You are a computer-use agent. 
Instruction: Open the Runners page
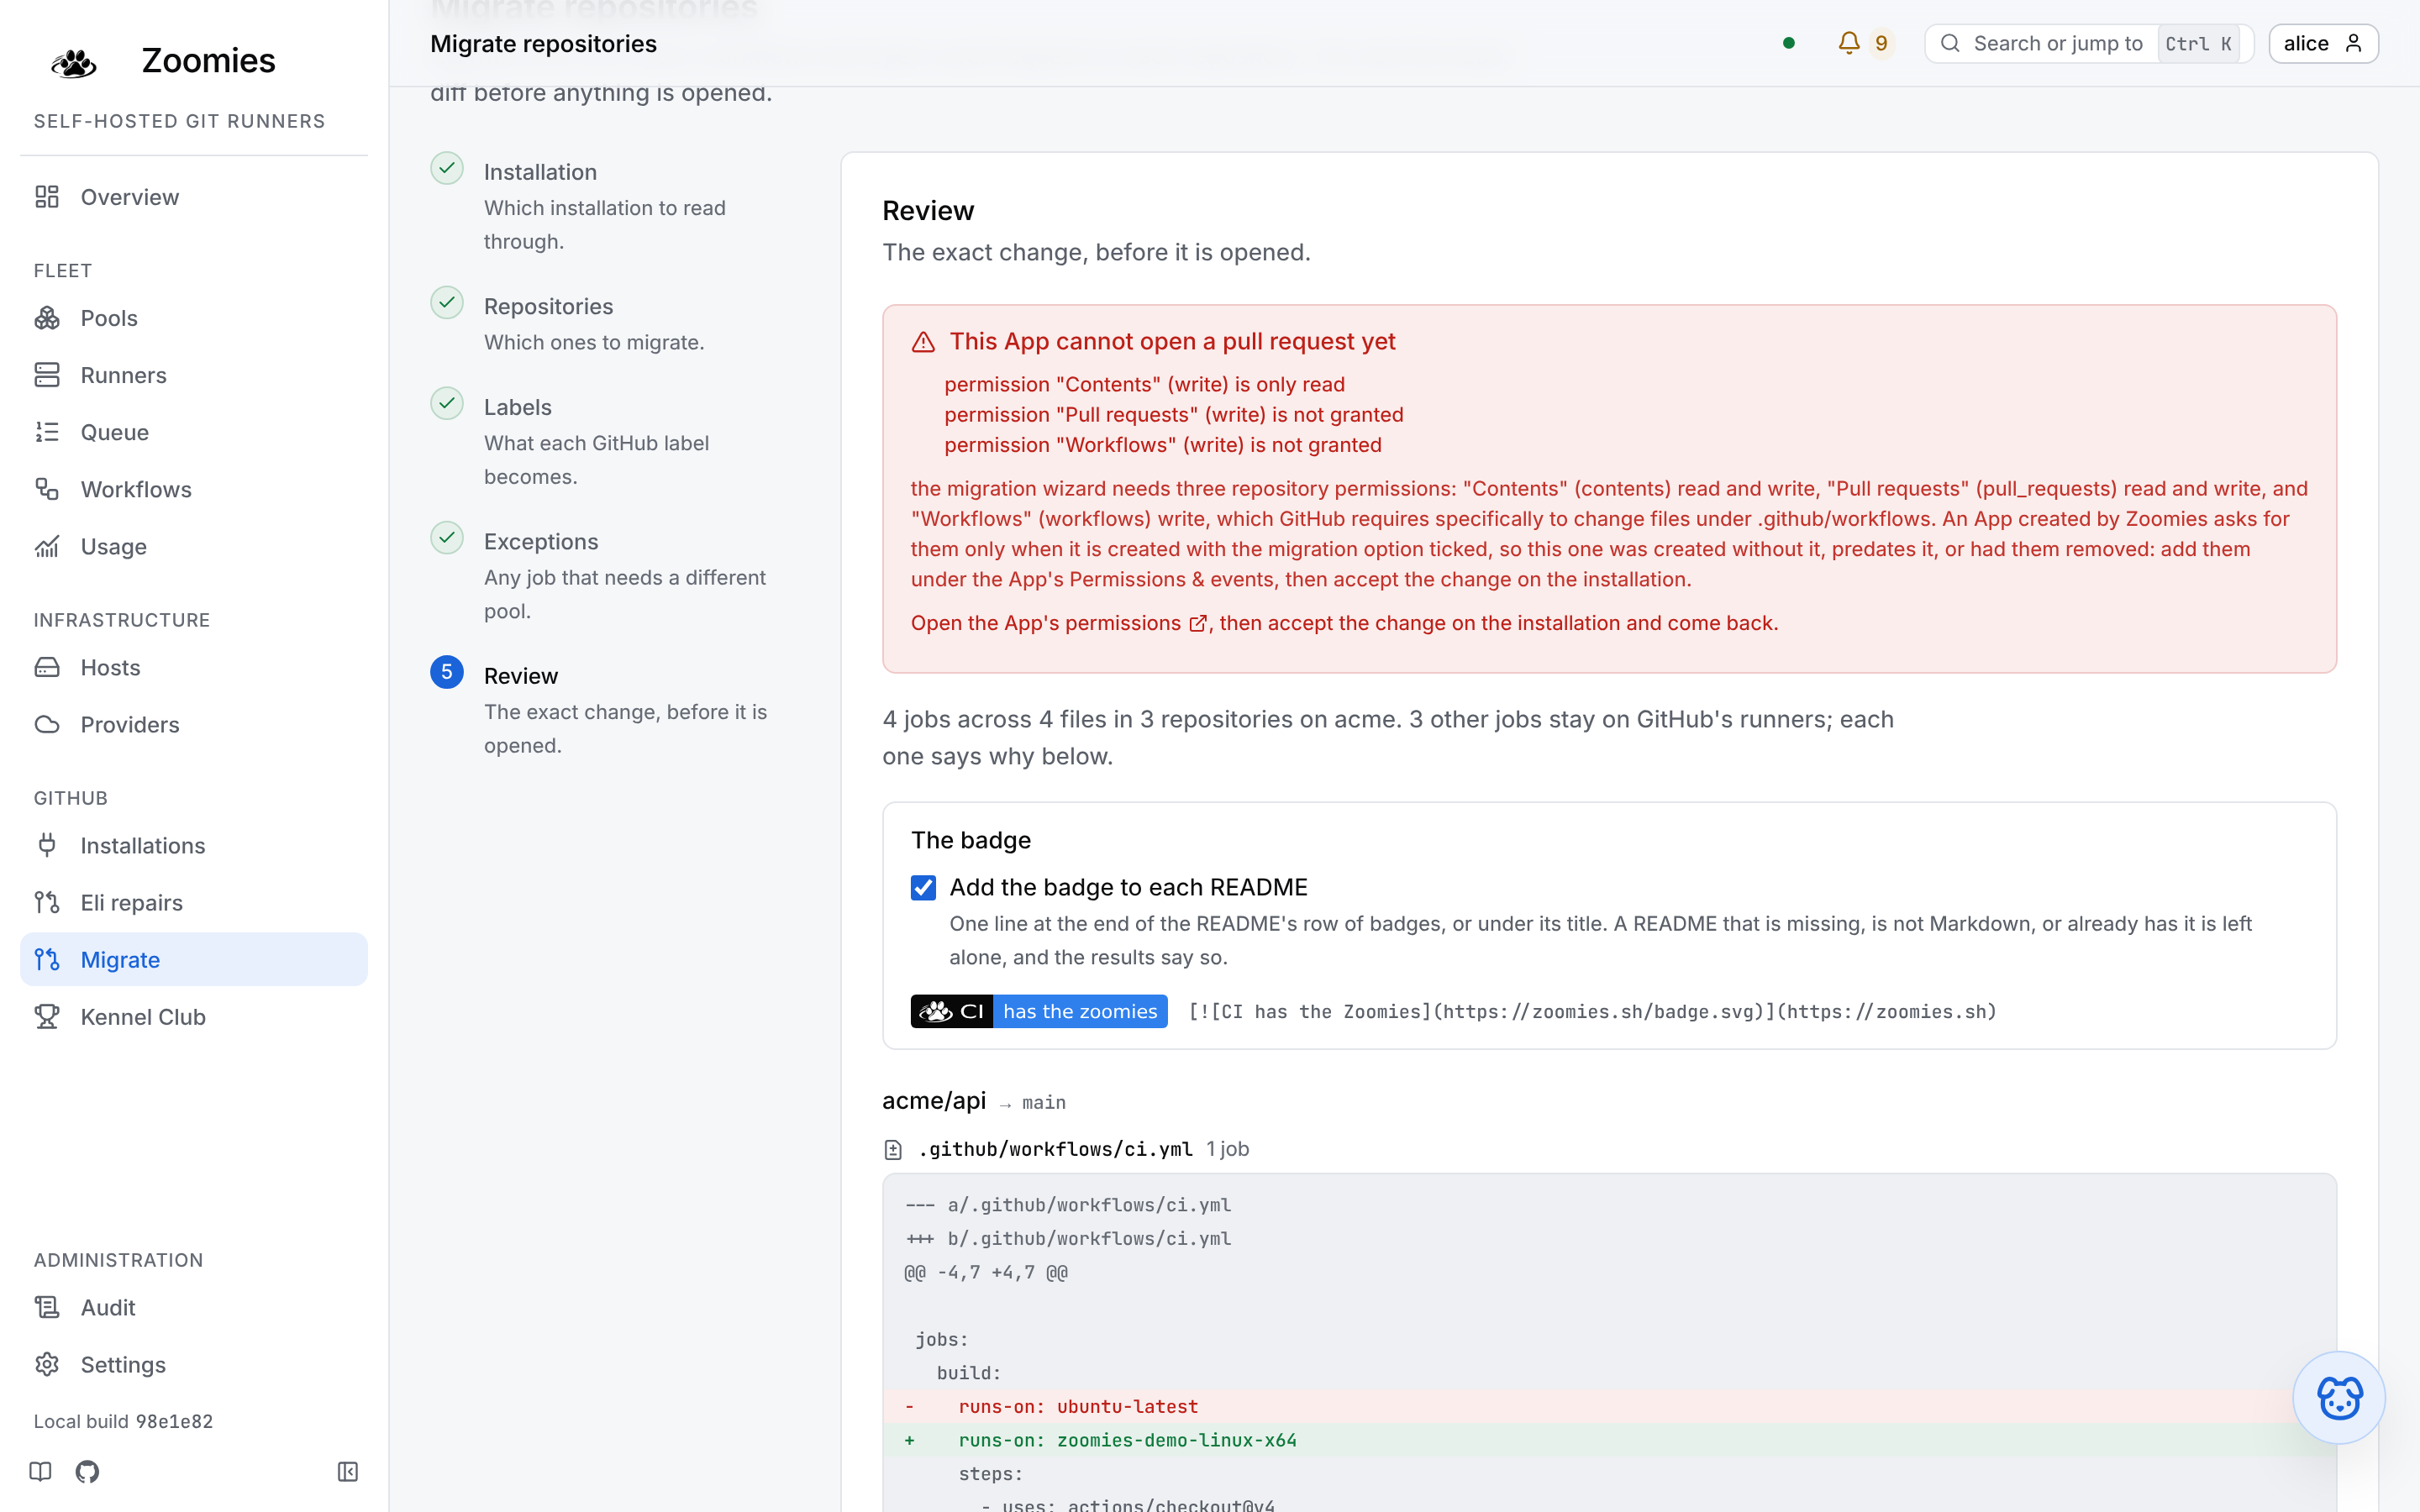point(194,375)
